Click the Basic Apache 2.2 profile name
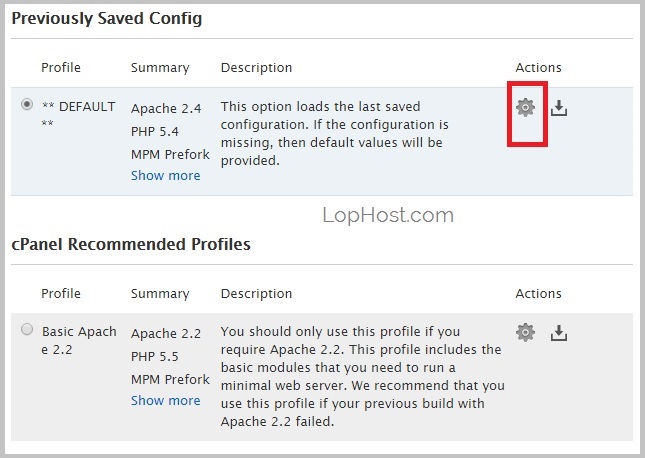645x458 pixels. (79, 340)
